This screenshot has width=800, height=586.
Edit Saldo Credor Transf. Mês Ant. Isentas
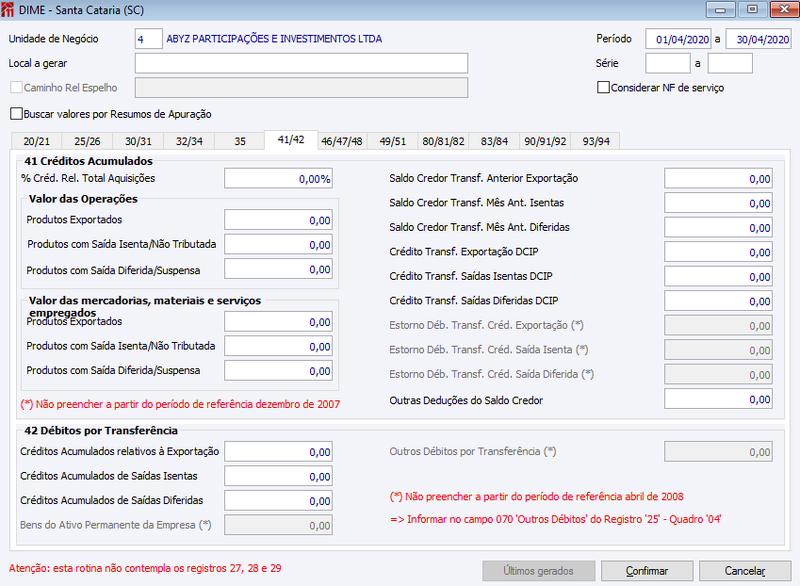[718, 203]
